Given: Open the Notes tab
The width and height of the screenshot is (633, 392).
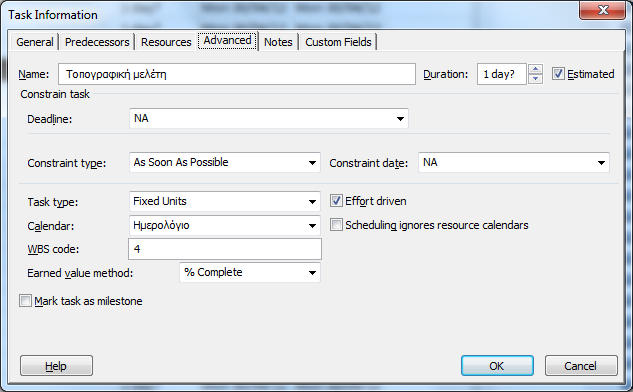Looking at the screenshot, I should [x=278, y=42].
